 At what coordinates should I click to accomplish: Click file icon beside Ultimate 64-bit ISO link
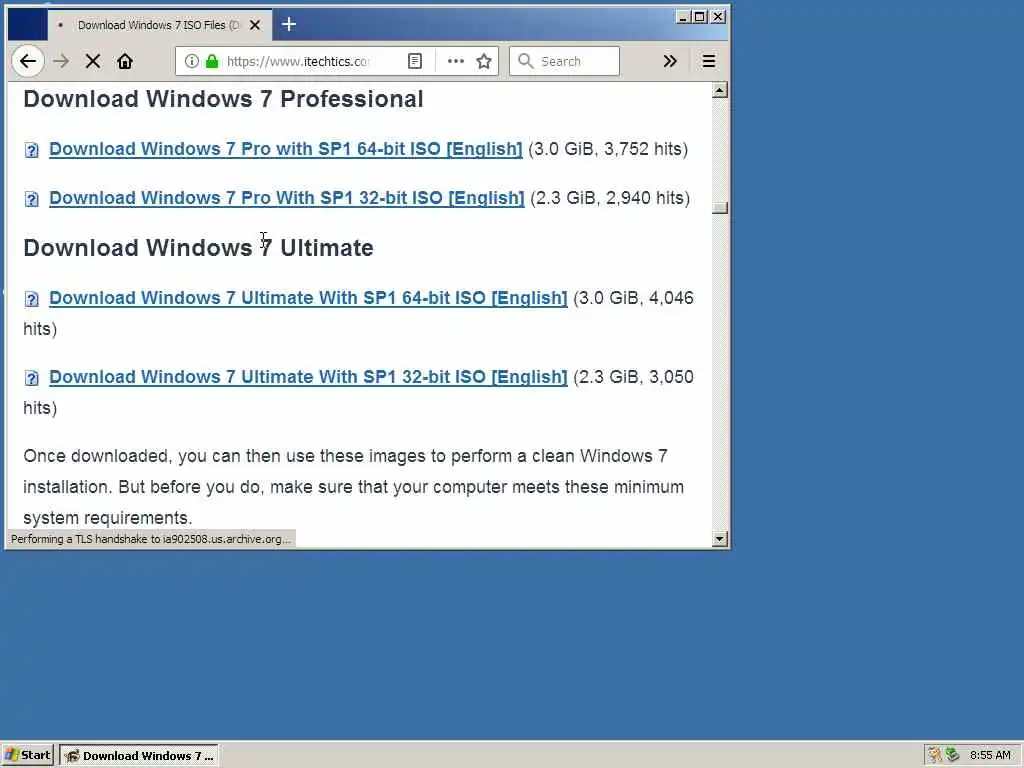click(31, 299)
